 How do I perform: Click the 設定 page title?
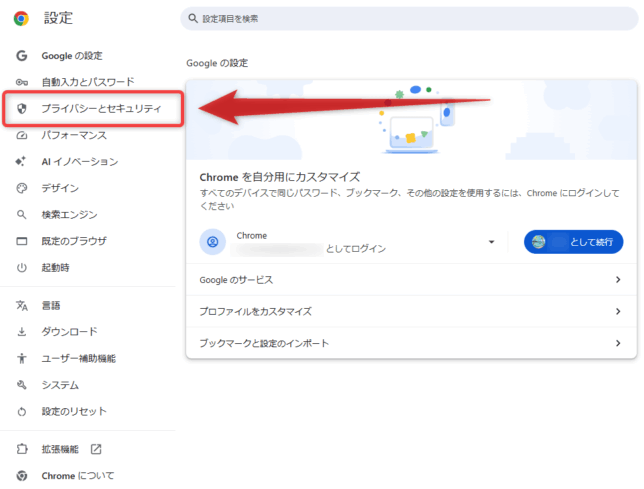[x=58, y=18]
